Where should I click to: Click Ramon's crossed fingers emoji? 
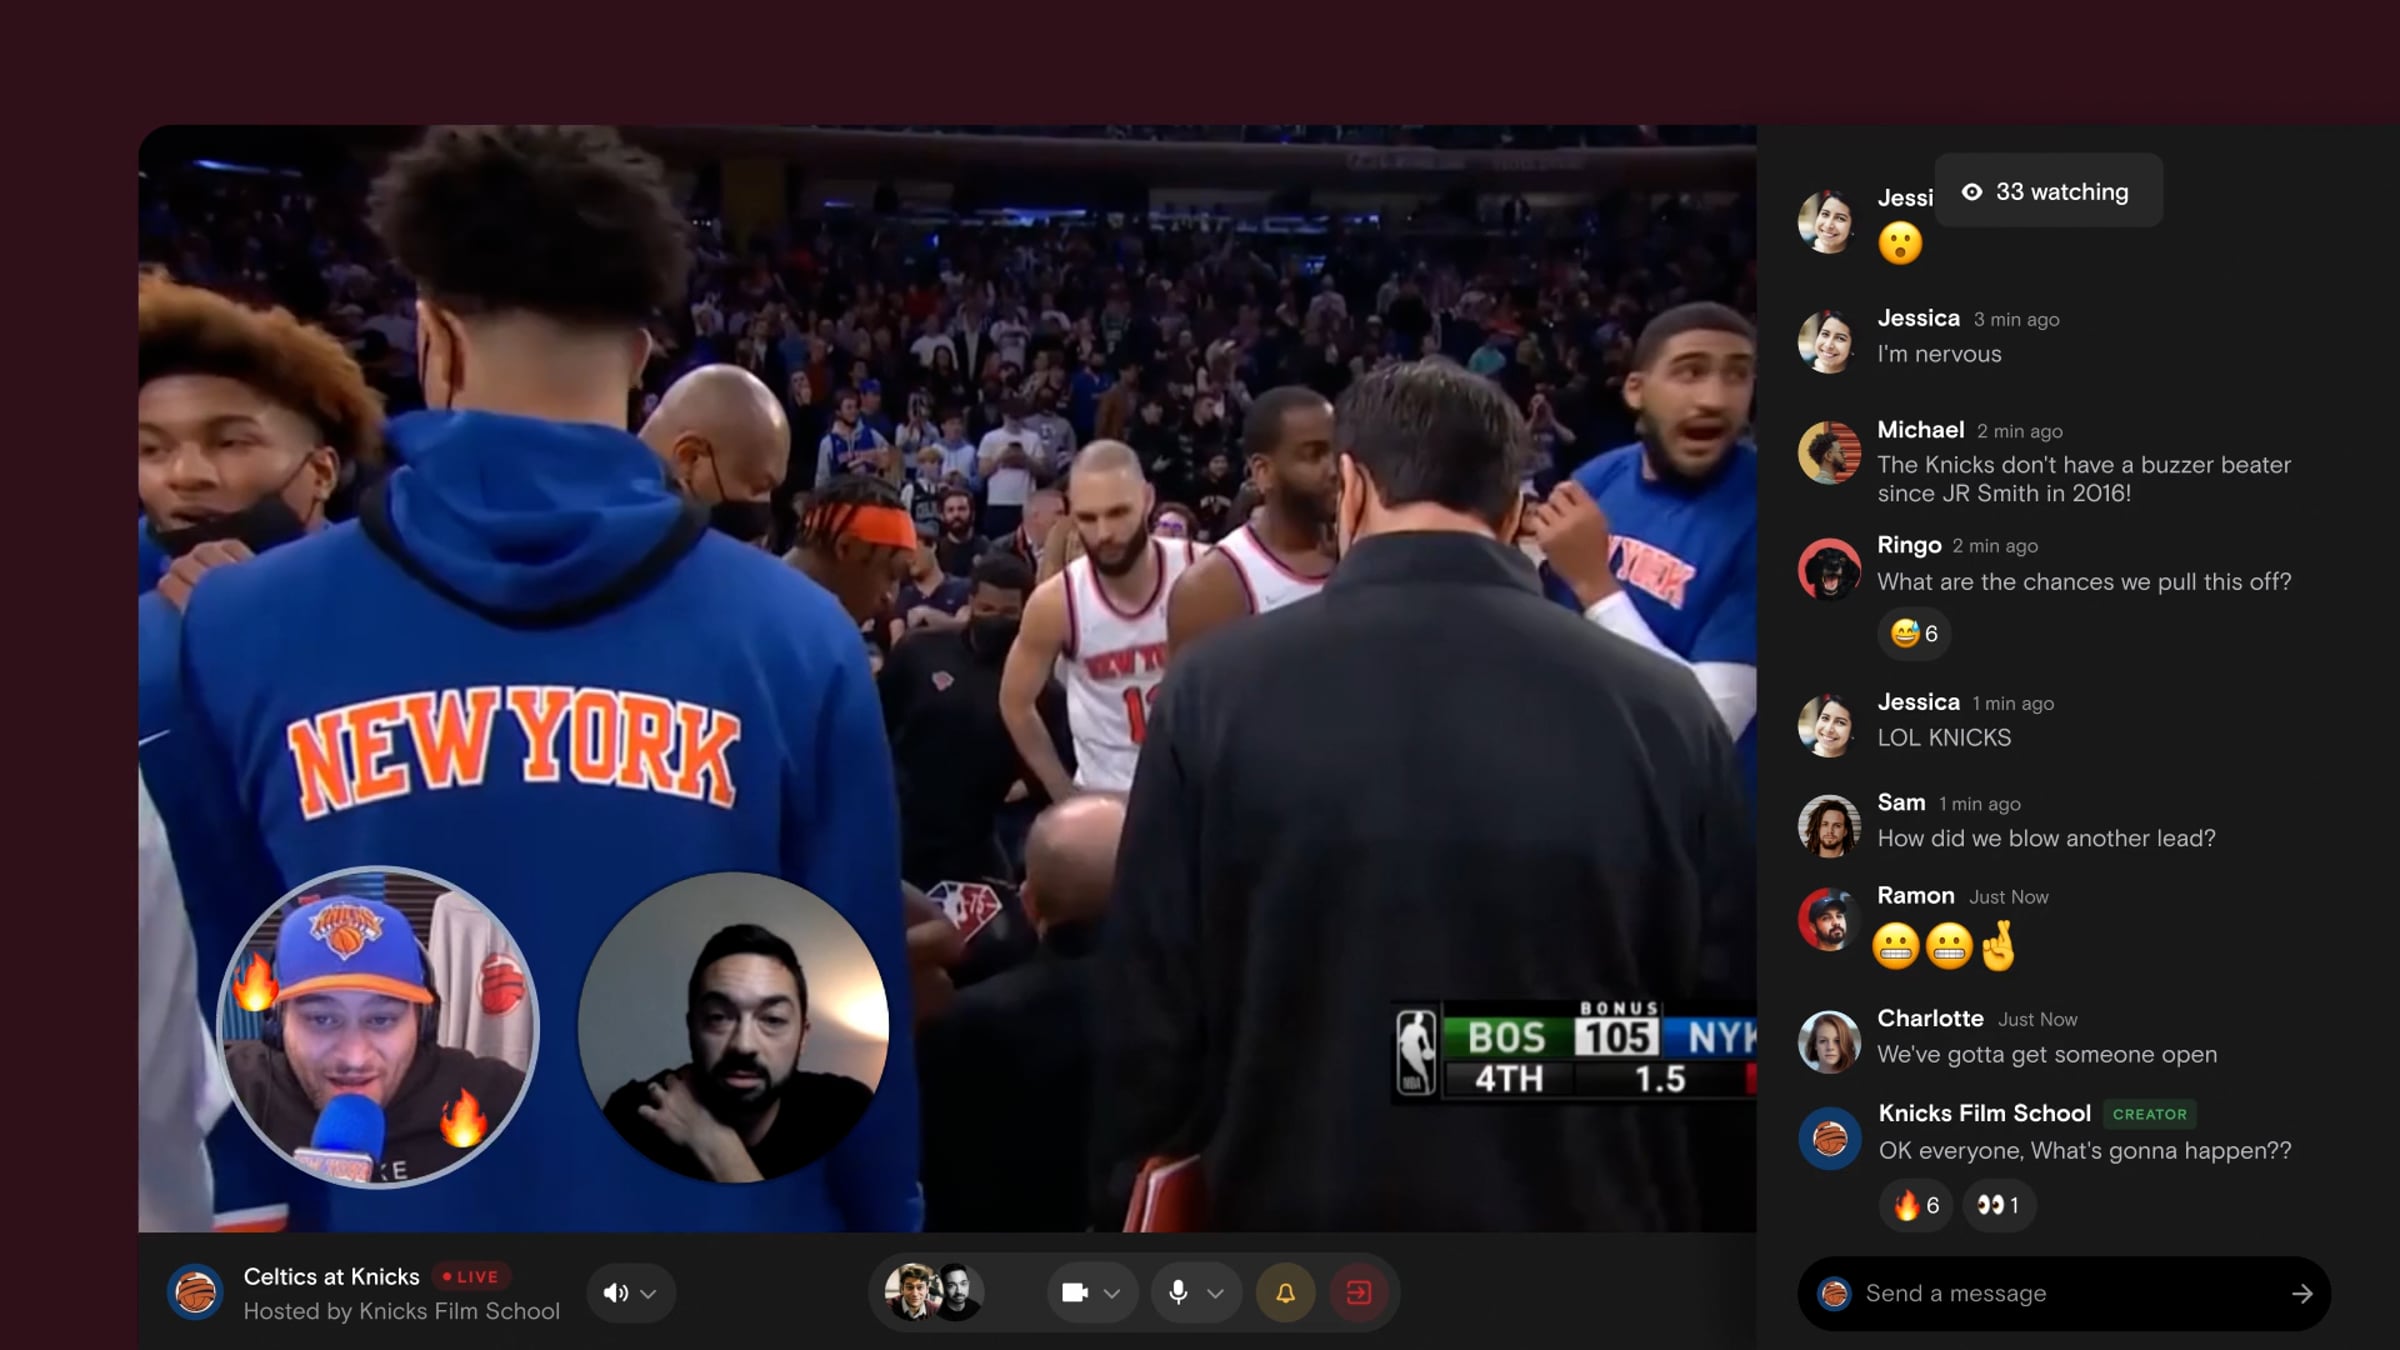[x=1999, y=945]
